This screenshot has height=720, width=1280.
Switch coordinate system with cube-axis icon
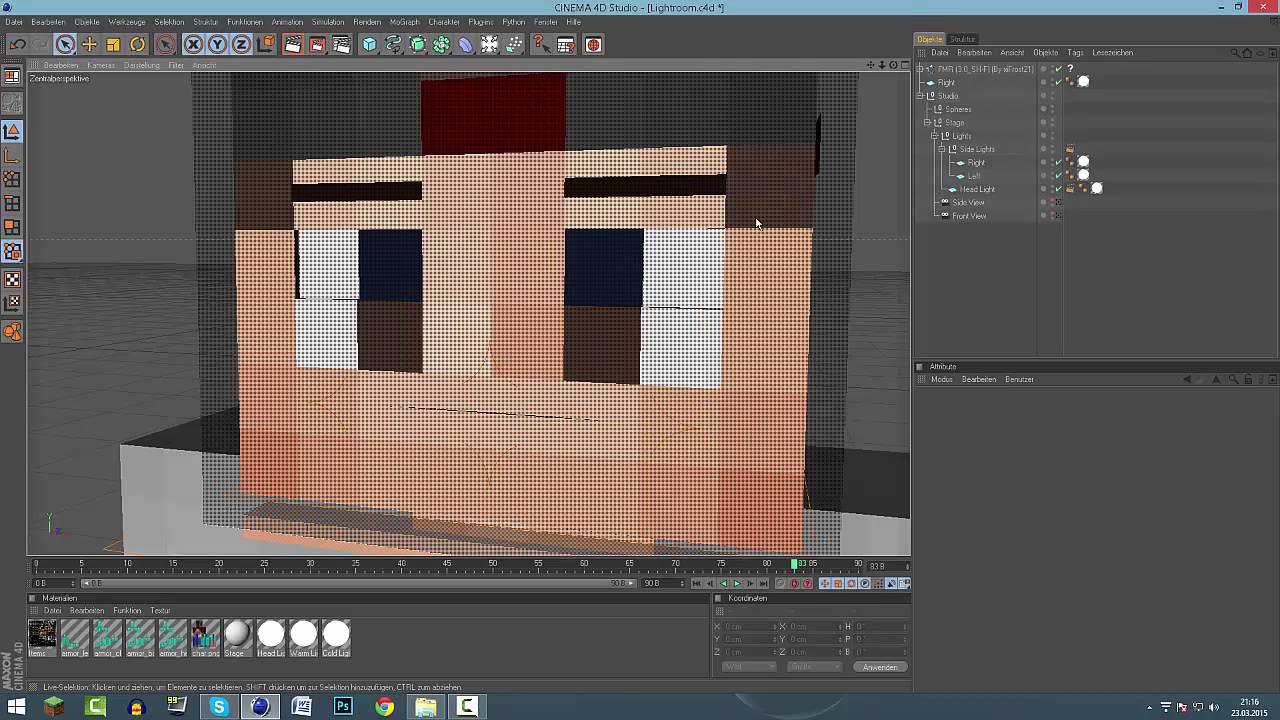(265, 45)
